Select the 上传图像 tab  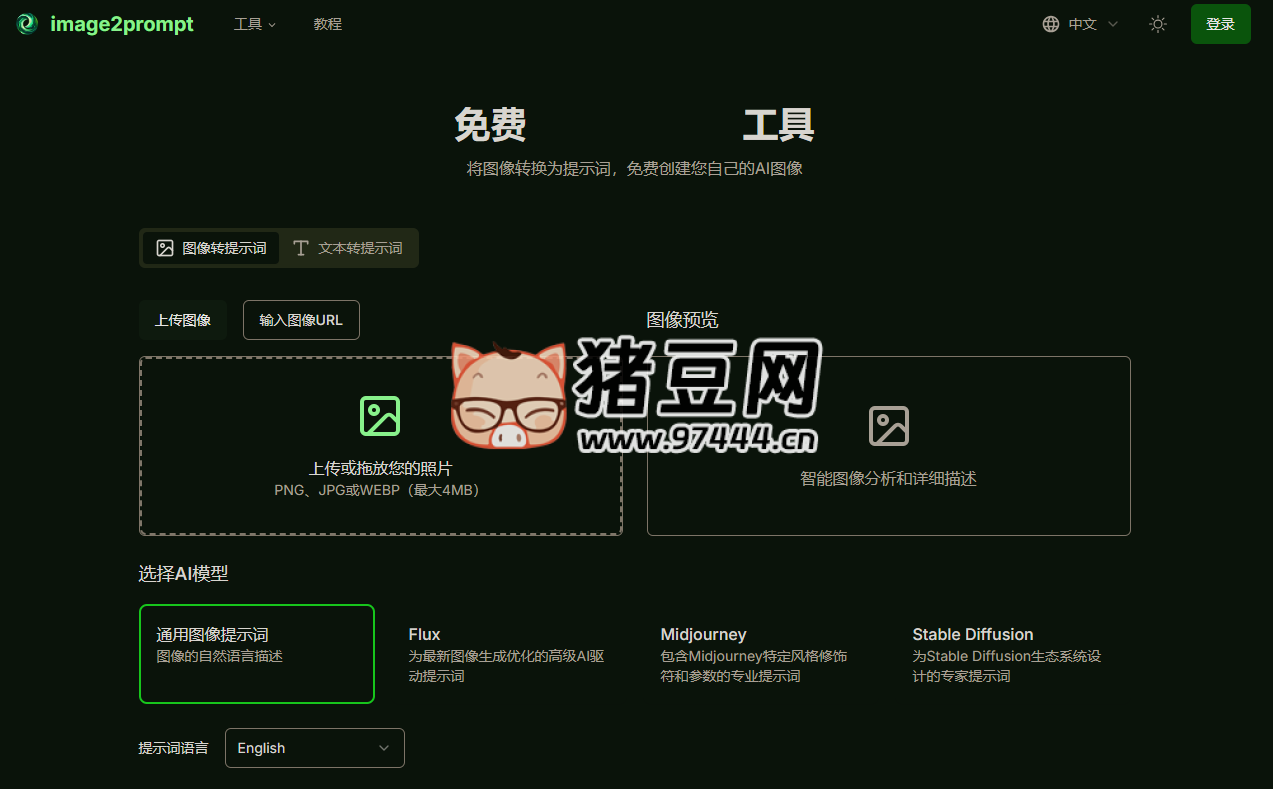(183, 320)
